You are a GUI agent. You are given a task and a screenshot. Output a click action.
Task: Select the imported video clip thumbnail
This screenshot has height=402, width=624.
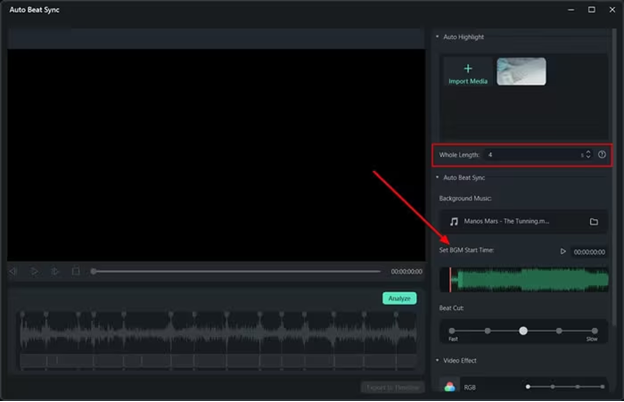click(521, 71)
